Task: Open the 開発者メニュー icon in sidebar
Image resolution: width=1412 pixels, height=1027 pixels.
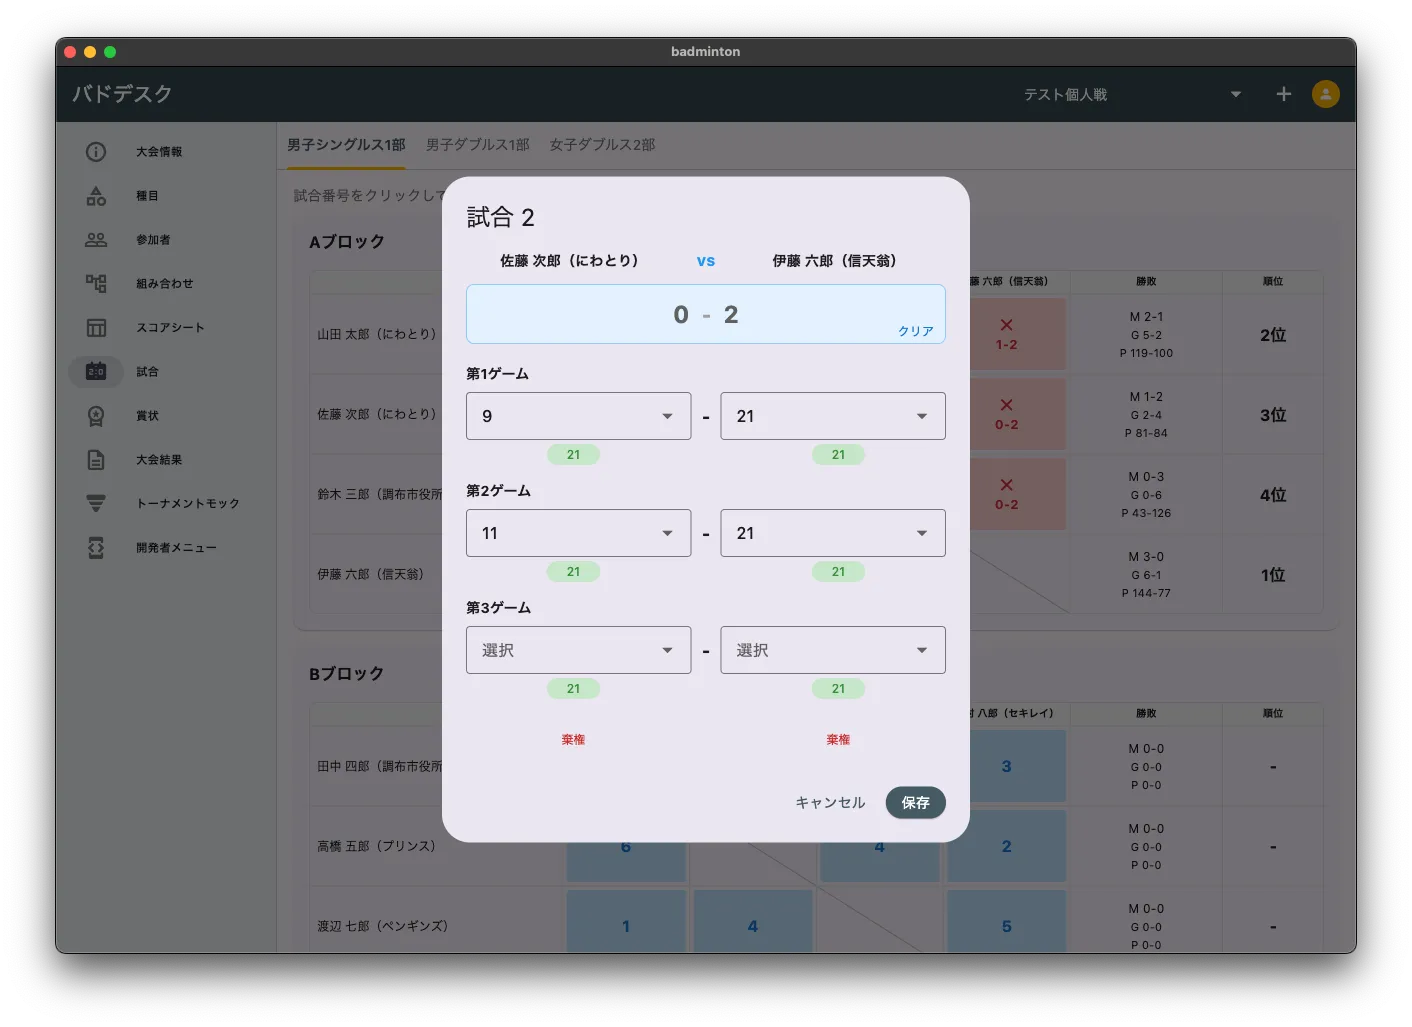Action: pyautogui.click(x=96, y=548)
